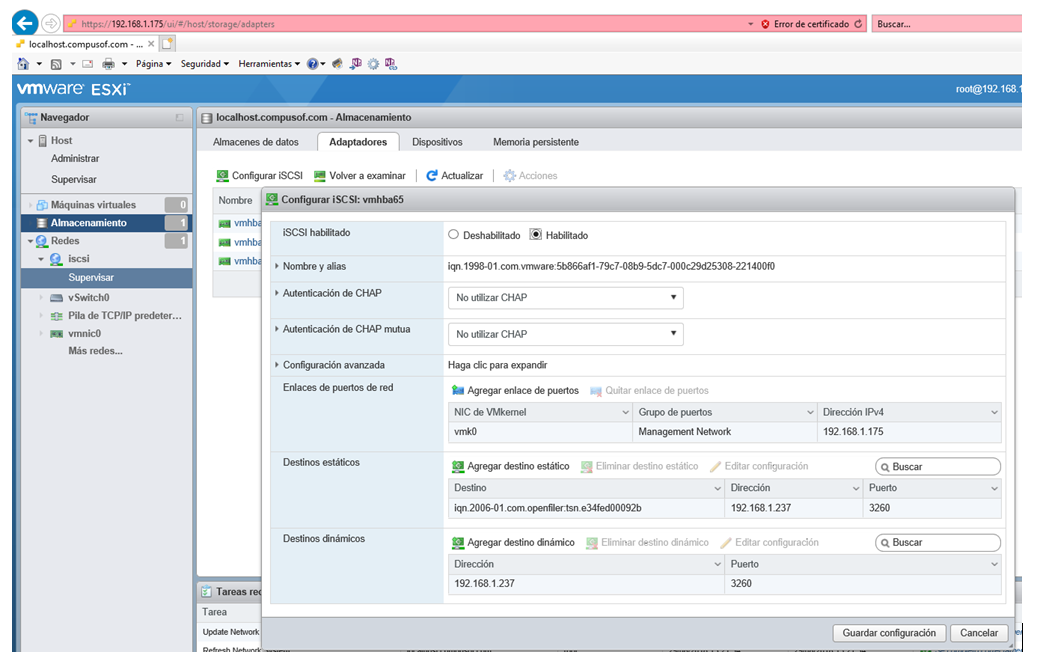This screenshot has width=1041, height=671.
Task: Switch to the Adaptadores tab
Action: (x=358, y=142)
